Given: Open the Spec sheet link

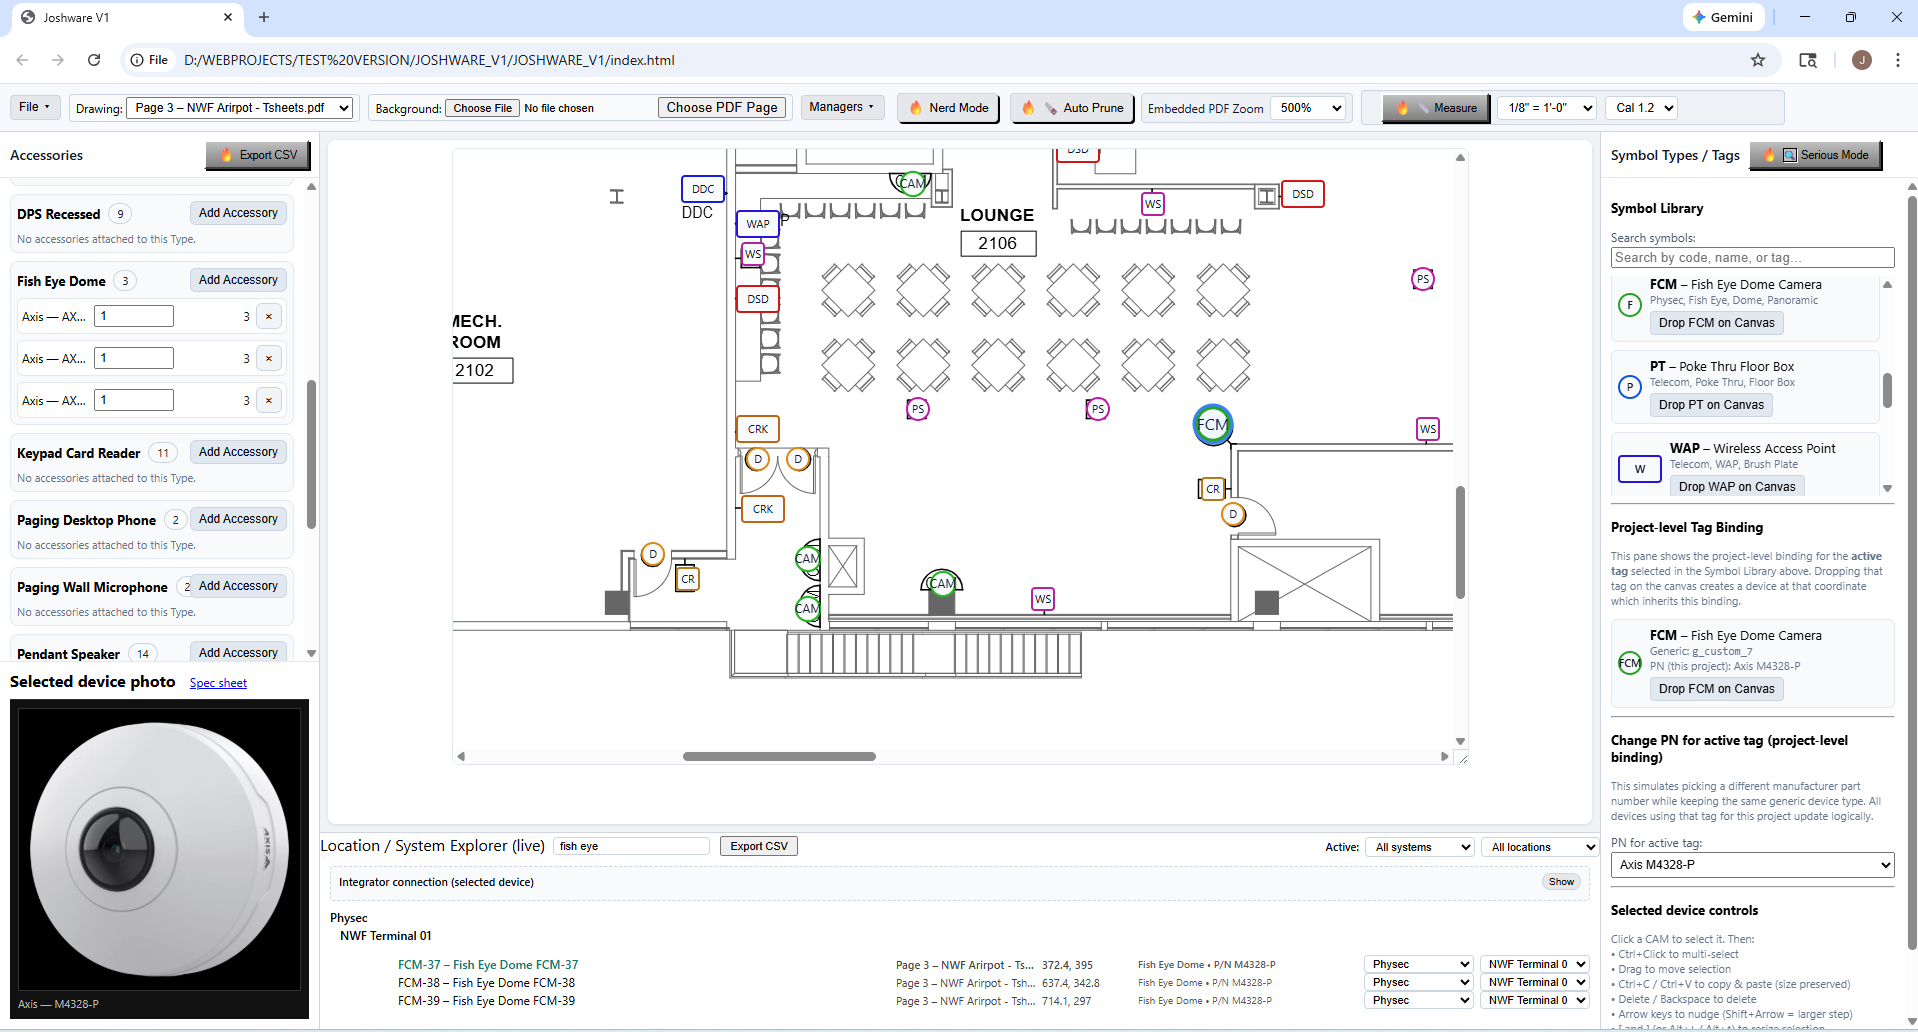Looking at the screenshot, I should (217, 682).
